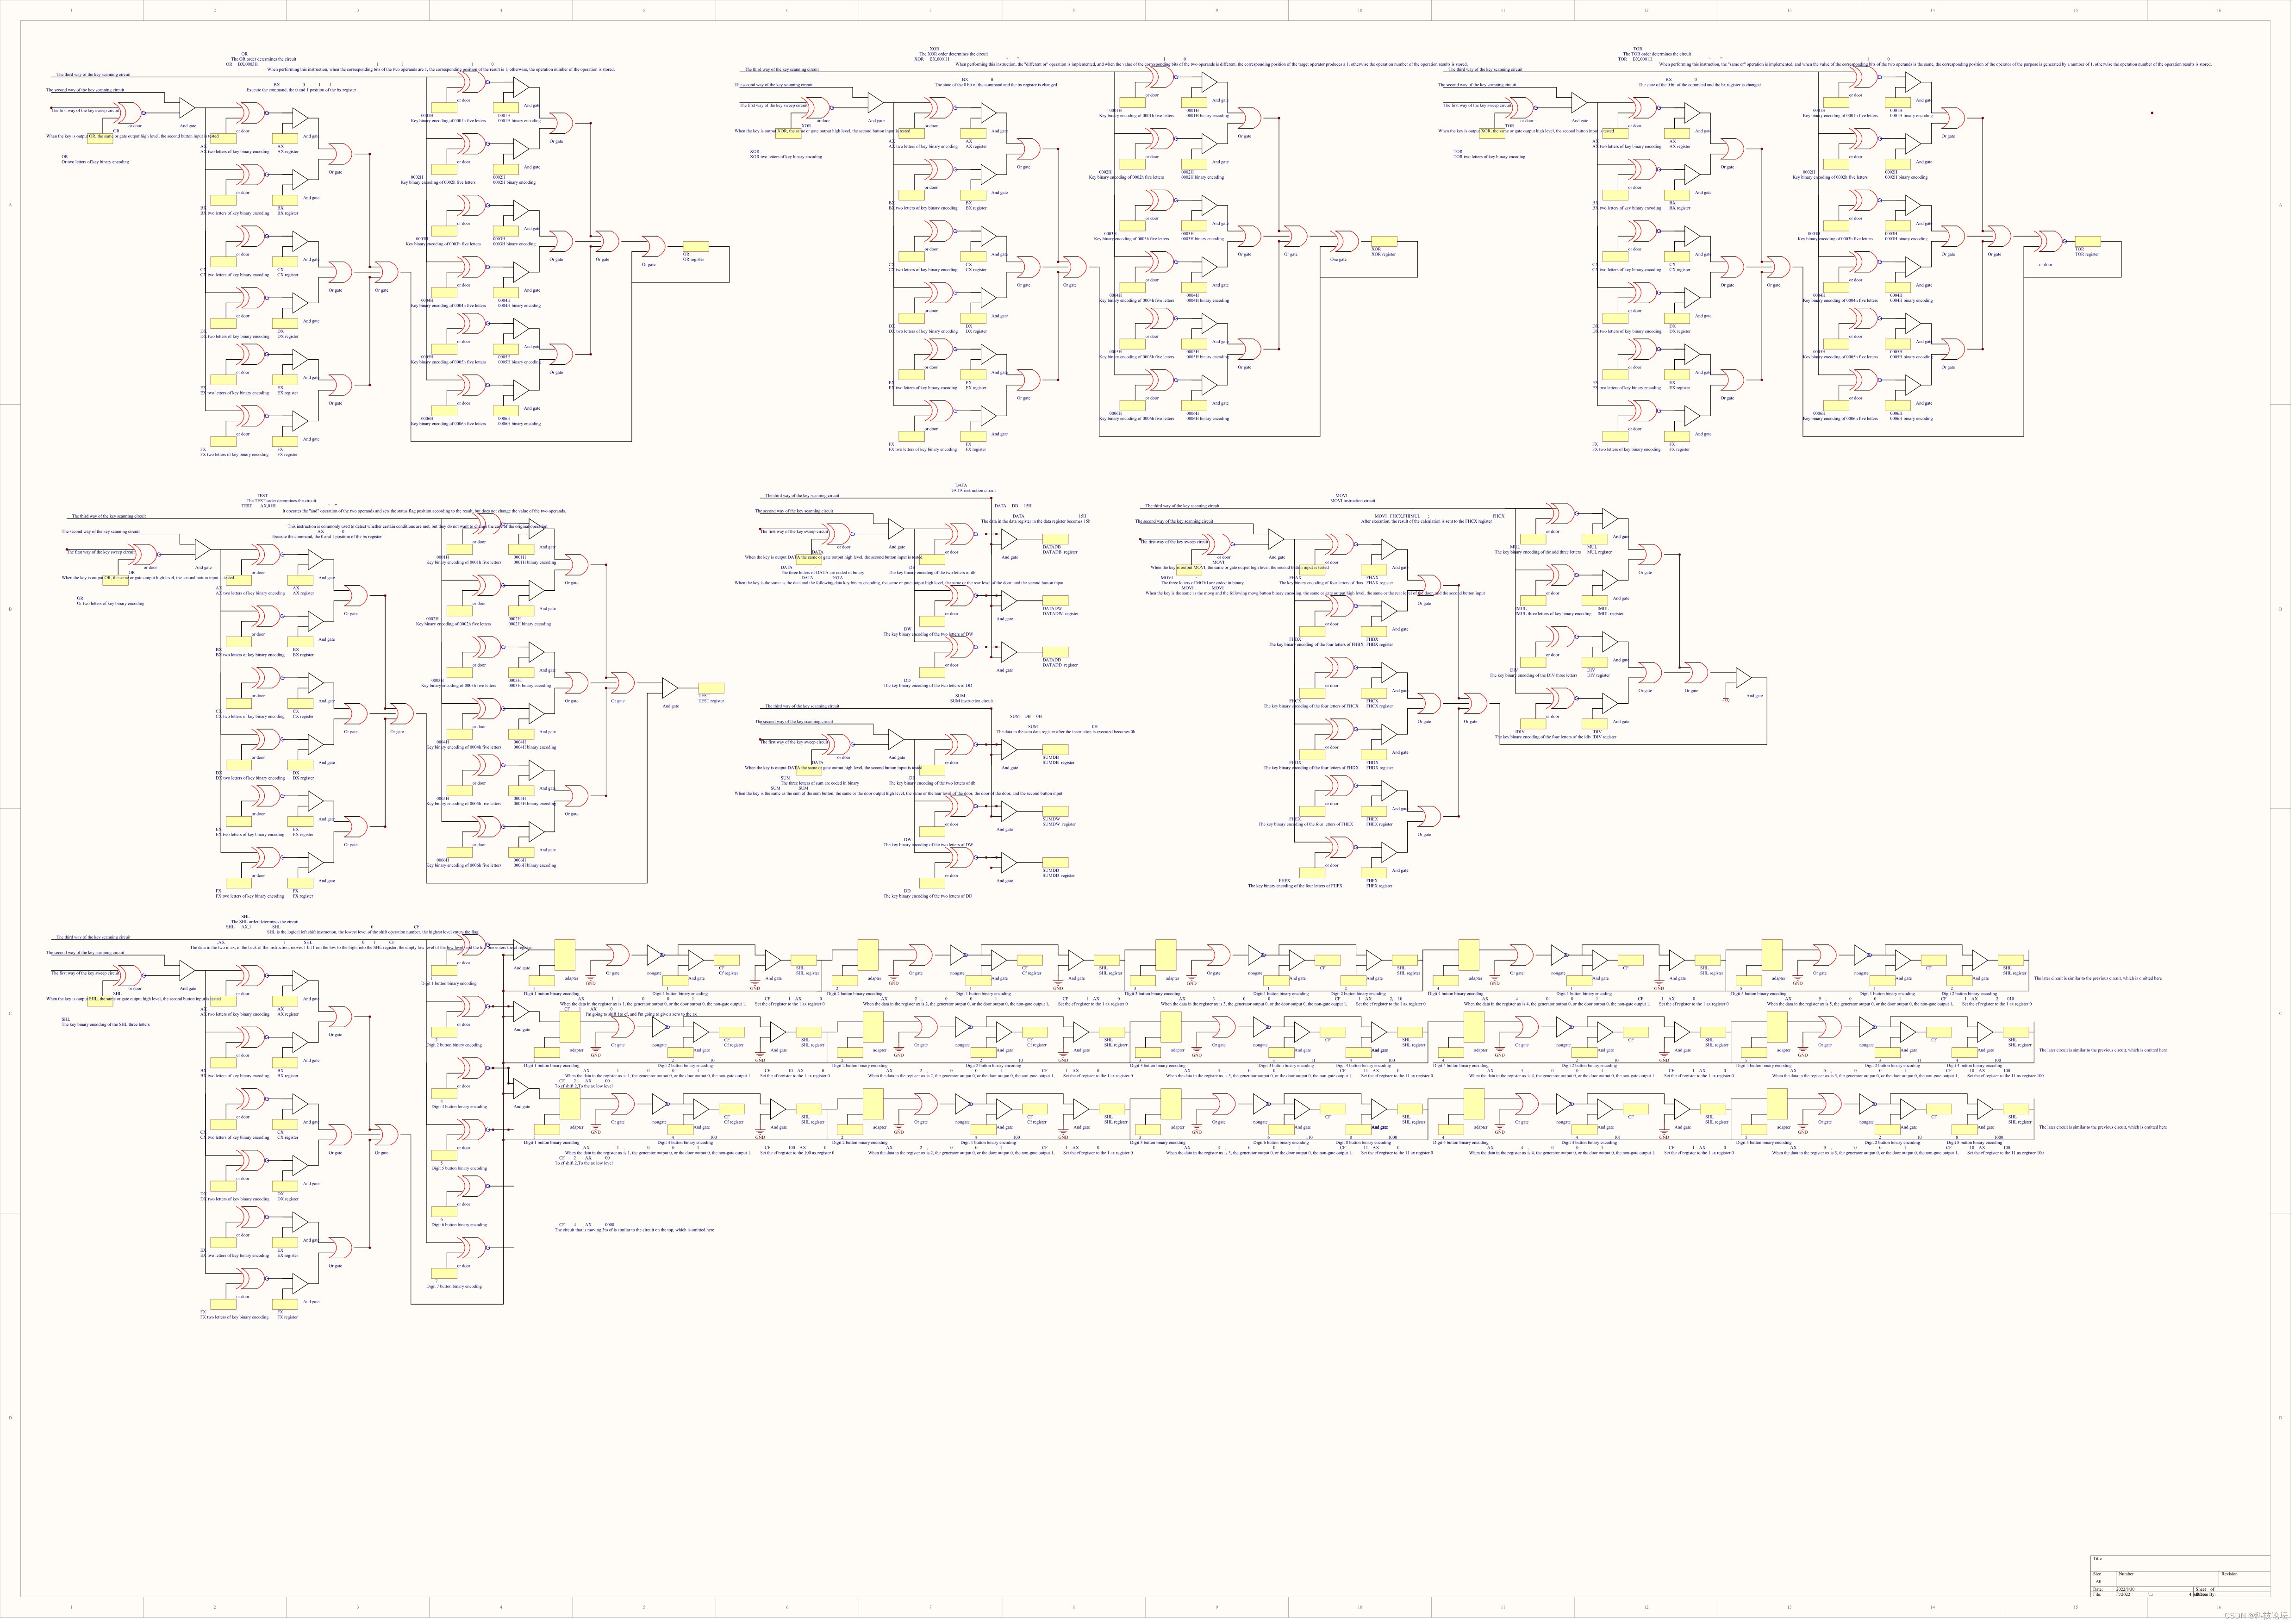
Task: Click the 'SUM instruction circuit' heading
Action: (971, 701)
